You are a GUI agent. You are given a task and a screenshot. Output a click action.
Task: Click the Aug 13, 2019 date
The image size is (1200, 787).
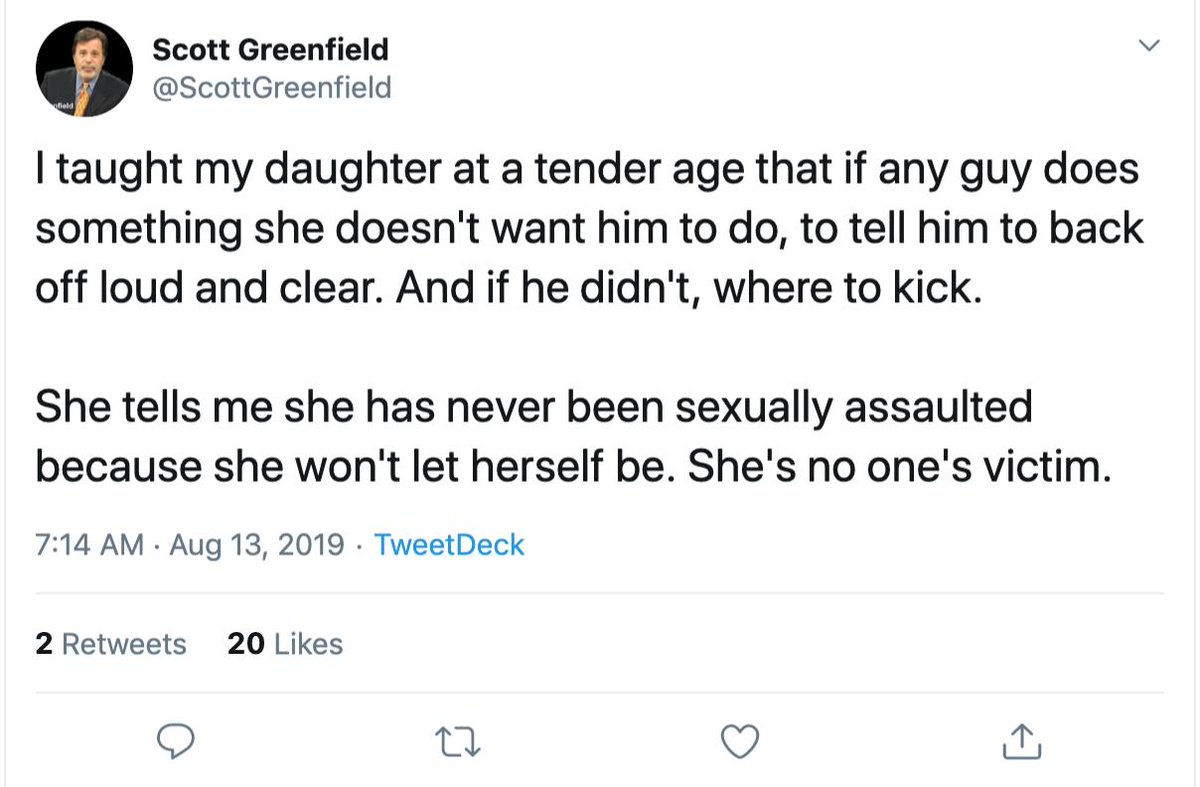click(258, 545)
